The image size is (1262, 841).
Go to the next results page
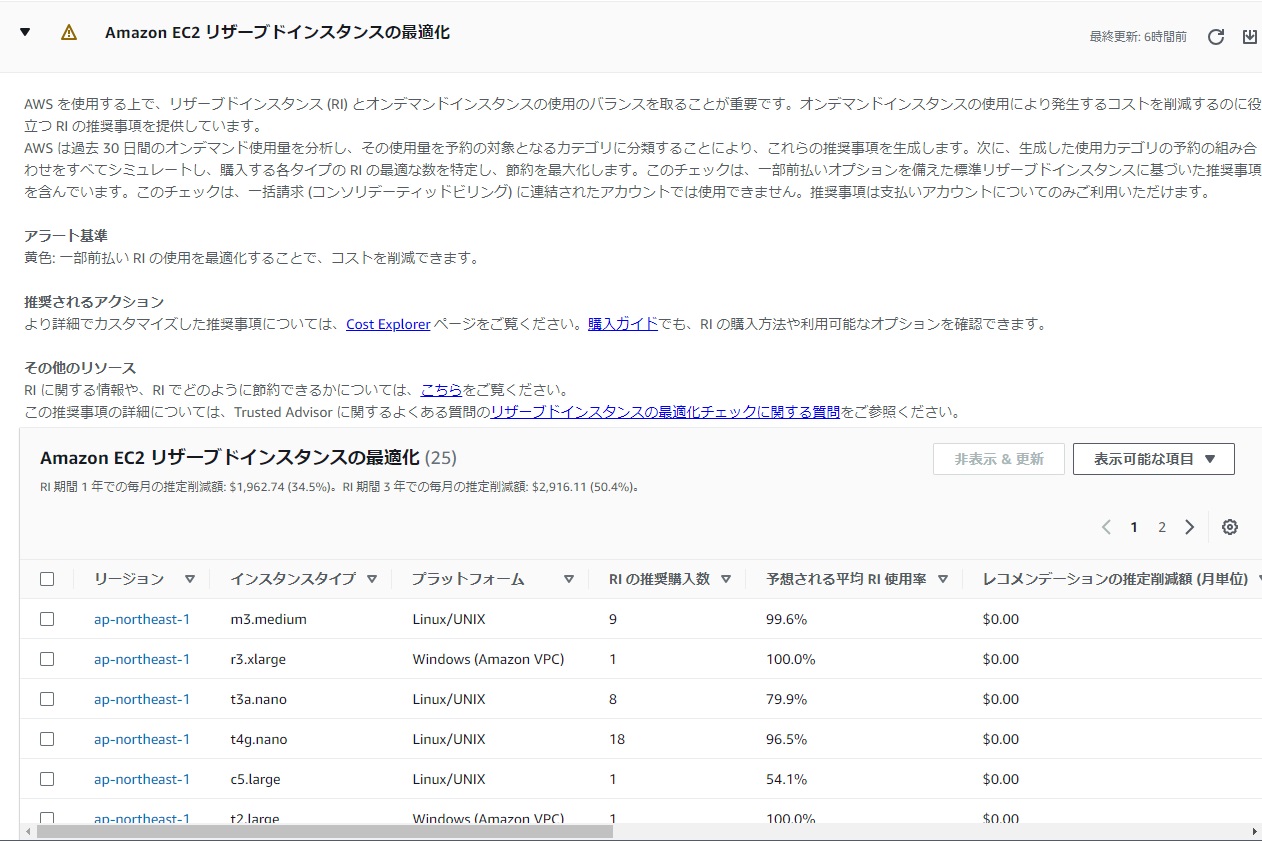click(x=1189, y=527)
